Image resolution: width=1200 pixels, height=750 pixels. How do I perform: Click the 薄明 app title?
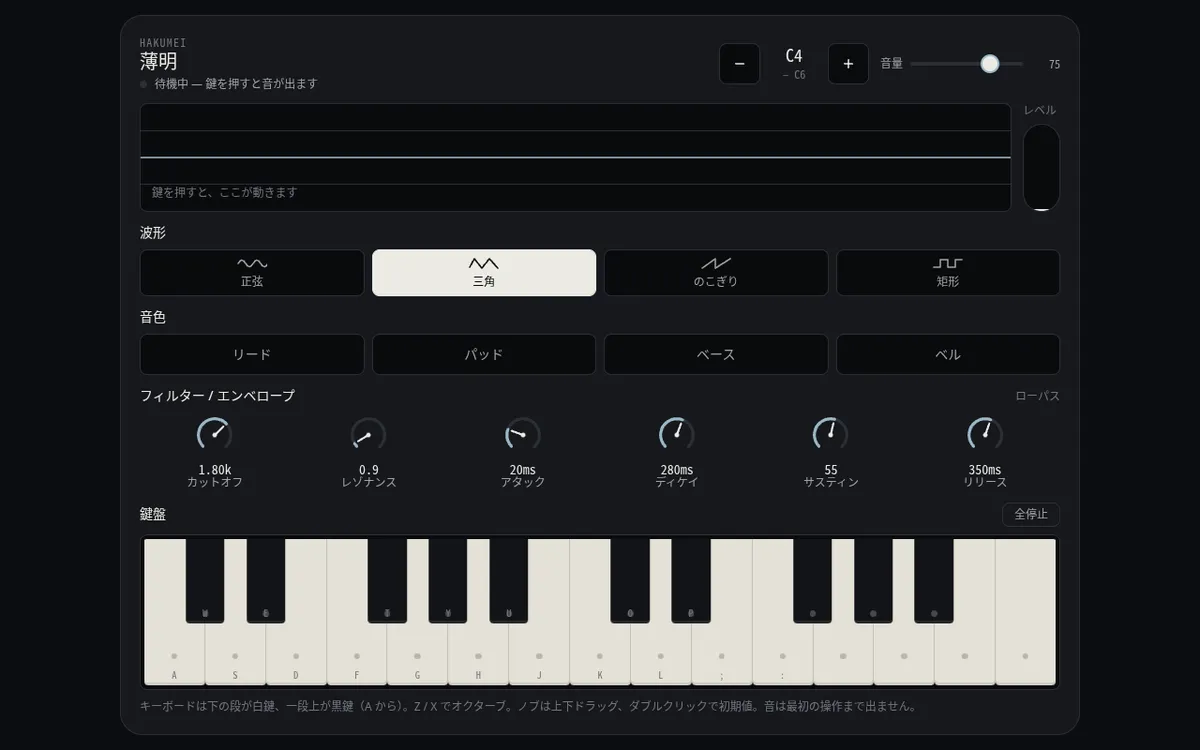point(159,62)
